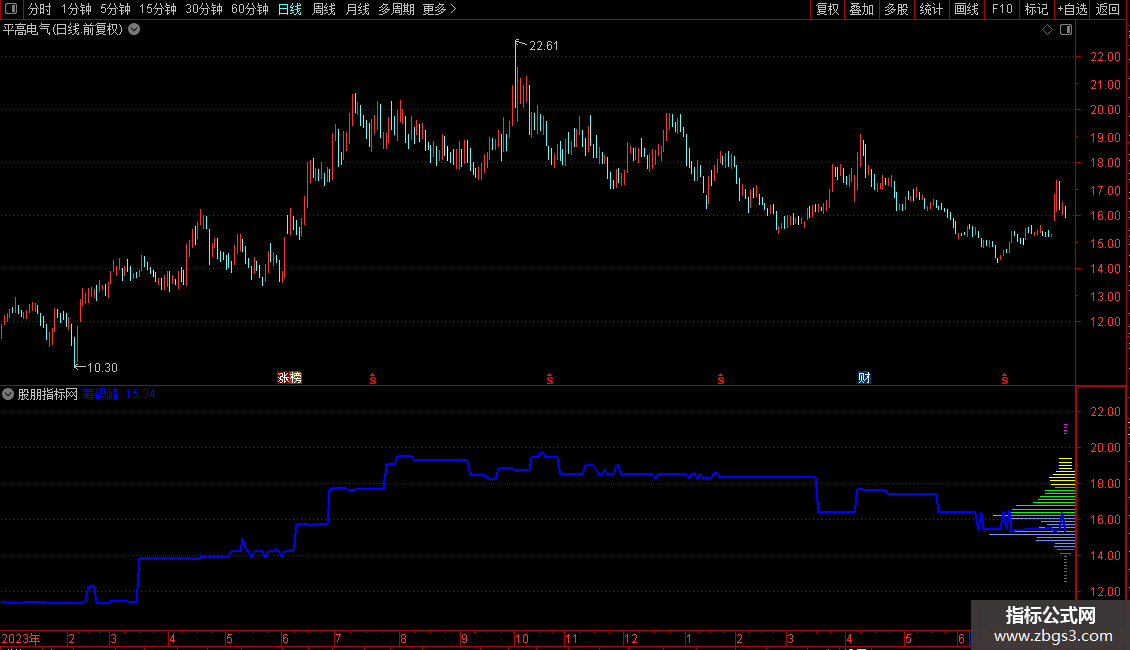The height and width of the screenshot is (650, 1130).
Task: Click the red S marker near June 2024
Action: pyautogui.click(x=1005, y=379)
